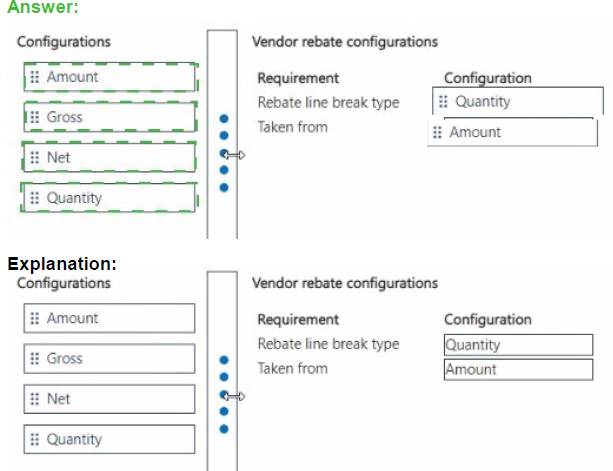Click Net drag handle in Answer Configurations list

coord(34,158)
